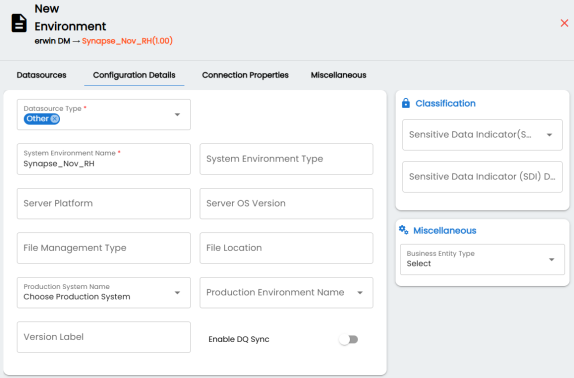Select the Configuration Details tab

134,75
